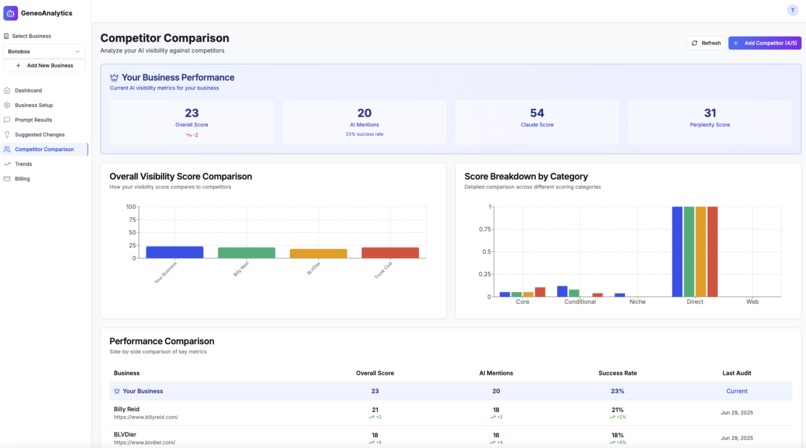Click the Prompt Results chat icon
806x448 pixels.
coord(7,120)
